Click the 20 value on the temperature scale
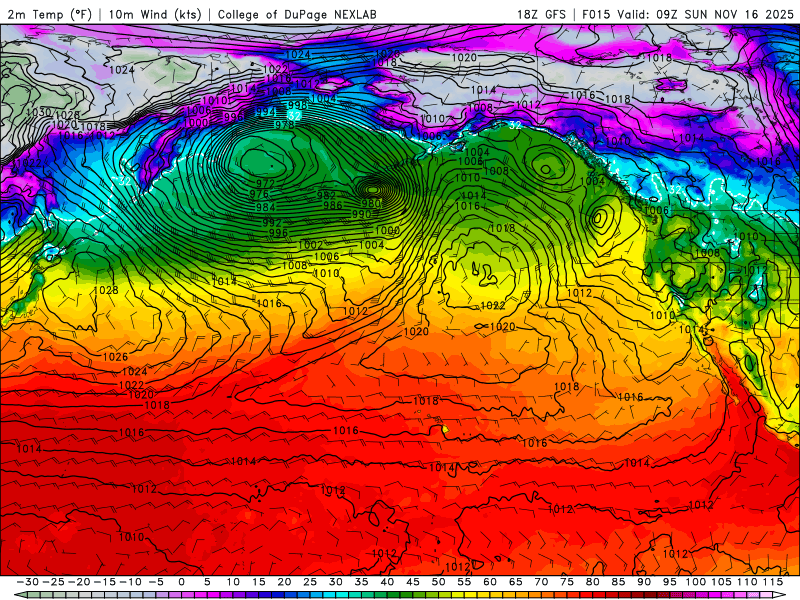Screen dimensions: 800x600 (284, 582)
